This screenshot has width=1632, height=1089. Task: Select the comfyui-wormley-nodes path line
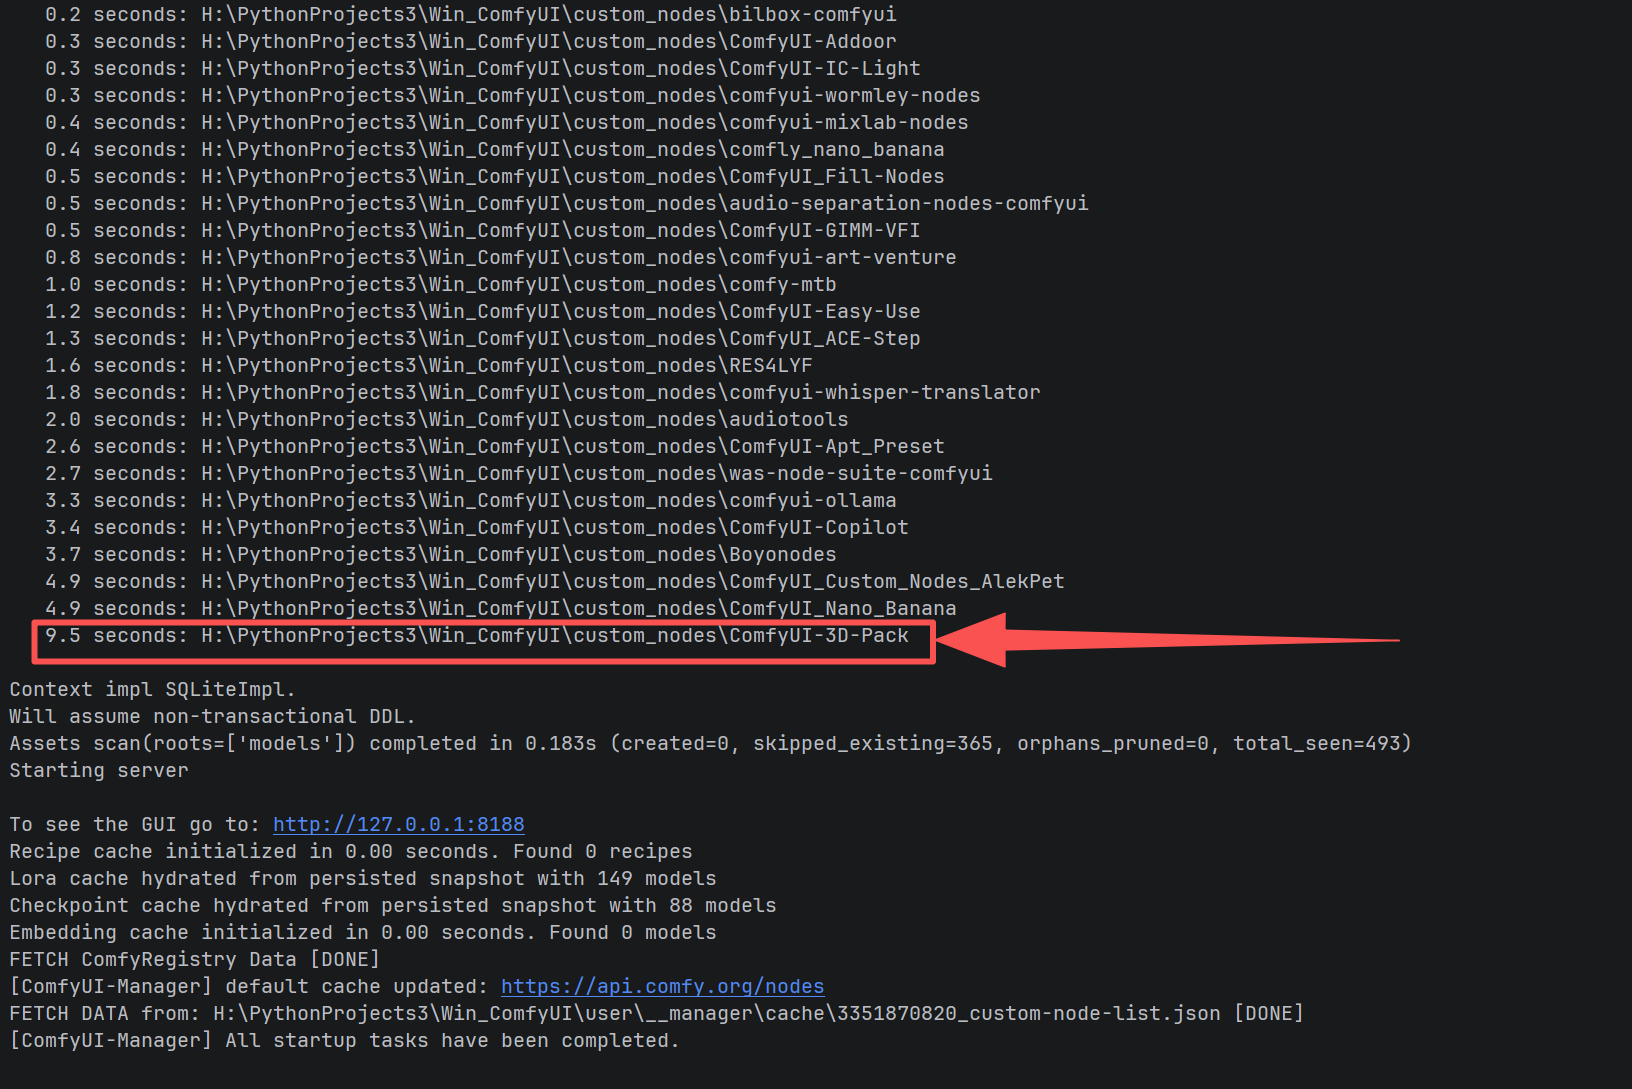[x=513, y=95]
